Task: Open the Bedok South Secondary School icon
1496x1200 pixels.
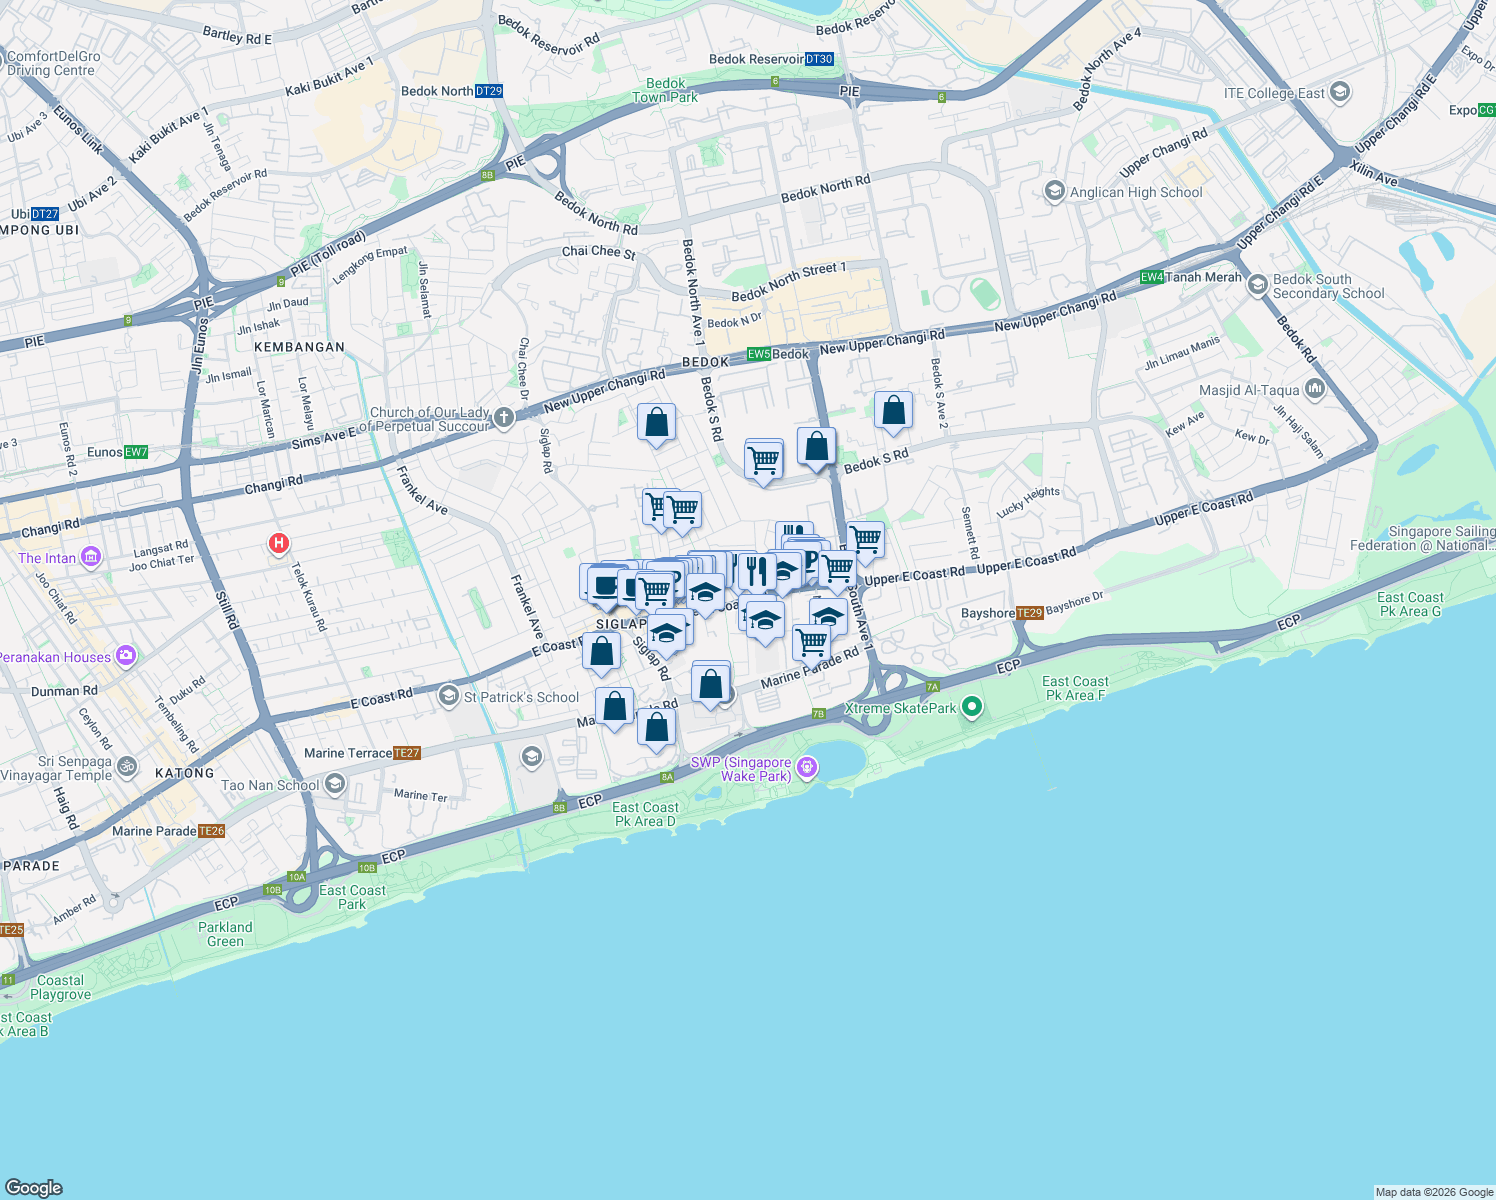Action: click(x=1257, y=285)
